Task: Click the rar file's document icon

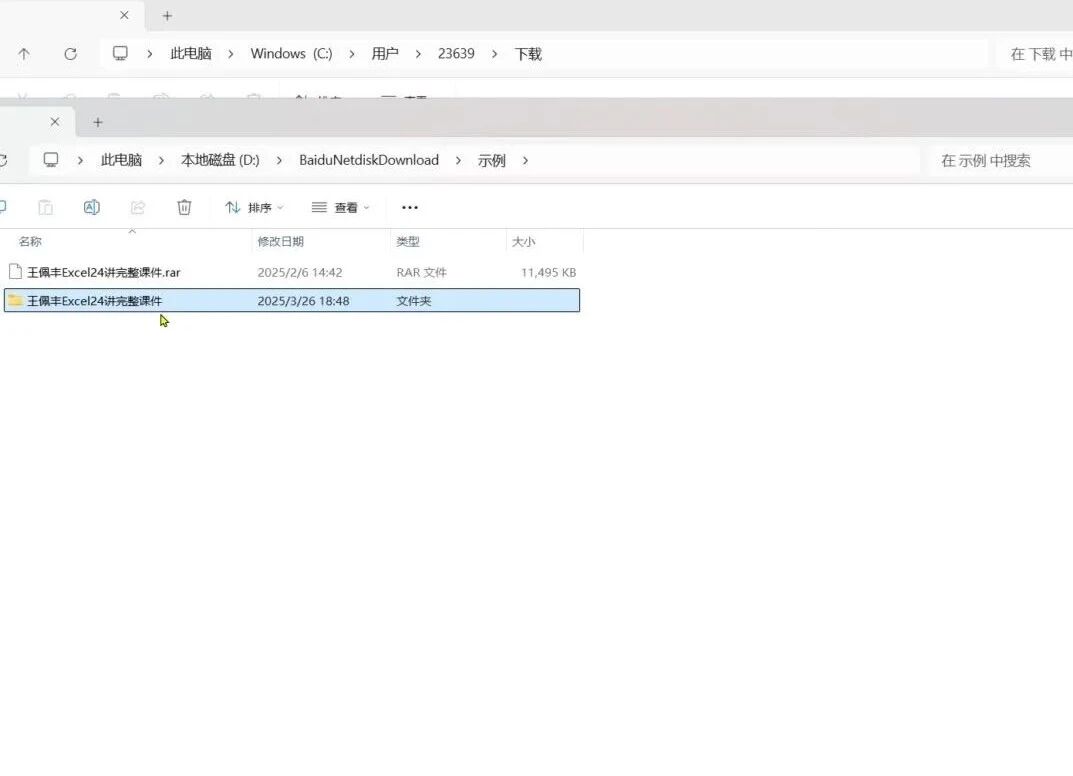Action: tap(15, 272)
